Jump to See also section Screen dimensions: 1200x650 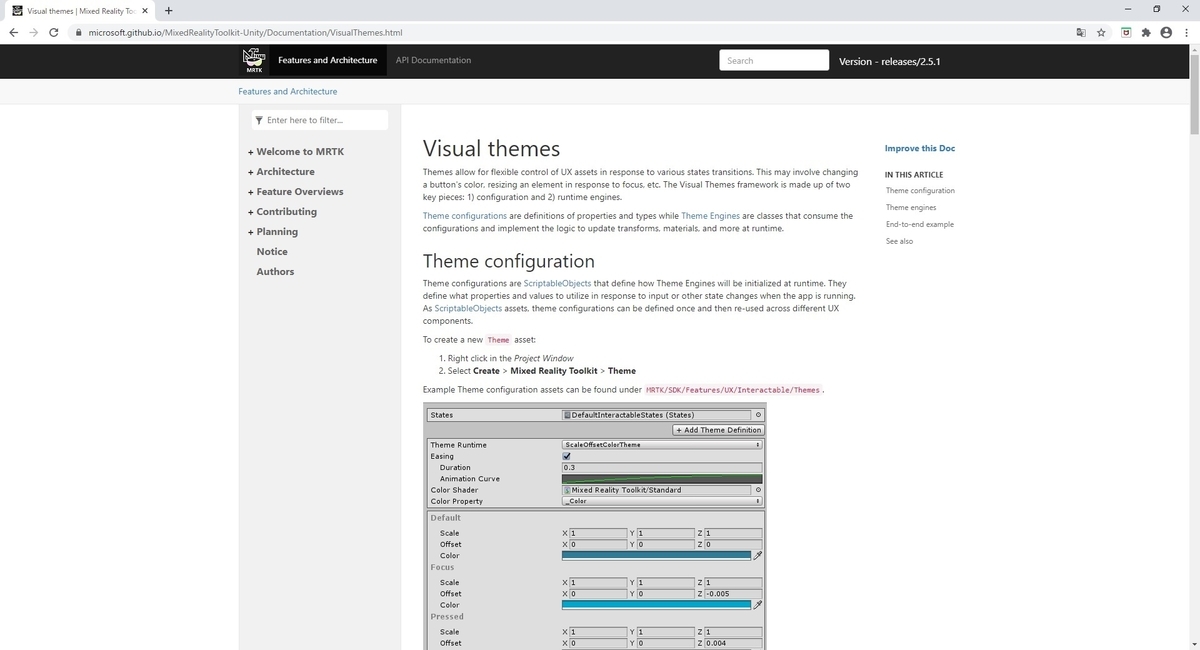(899, 241)
